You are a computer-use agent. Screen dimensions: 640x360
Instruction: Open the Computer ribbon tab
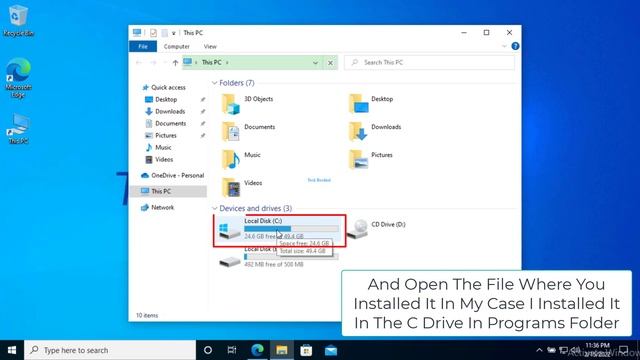coord(177,47)
